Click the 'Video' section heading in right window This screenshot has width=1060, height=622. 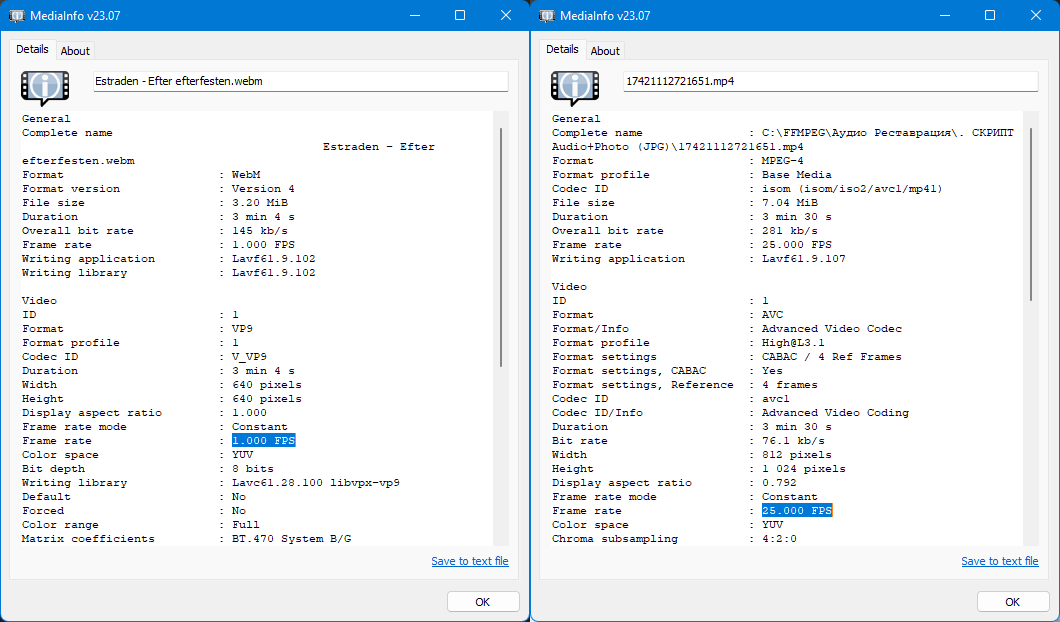click(569, 287)
